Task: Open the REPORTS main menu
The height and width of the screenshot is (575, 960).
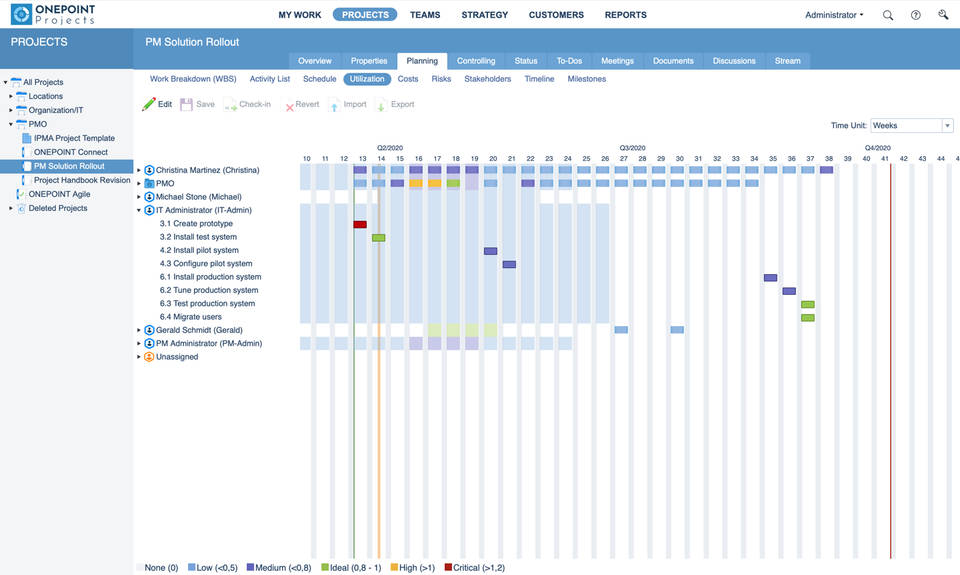Action: [x=625, y=15]
